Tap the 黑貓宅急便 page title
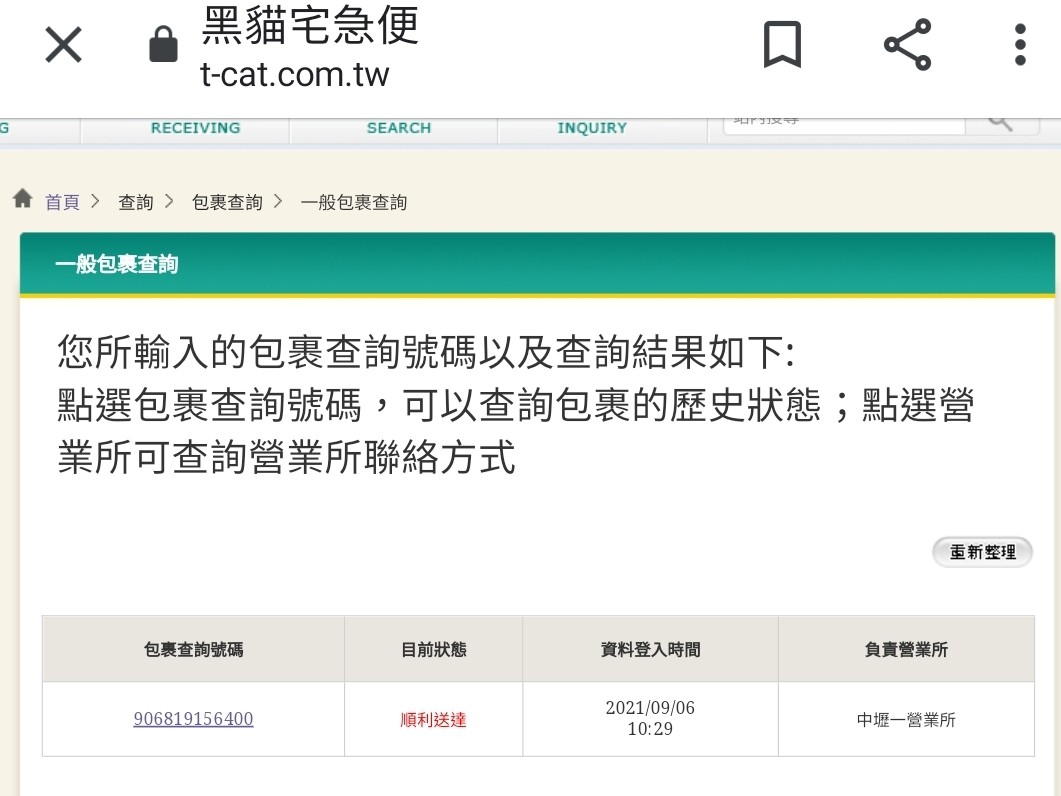Image resolution: width=1061 pixels, height=796 pixels. click(x=310, y=25)
